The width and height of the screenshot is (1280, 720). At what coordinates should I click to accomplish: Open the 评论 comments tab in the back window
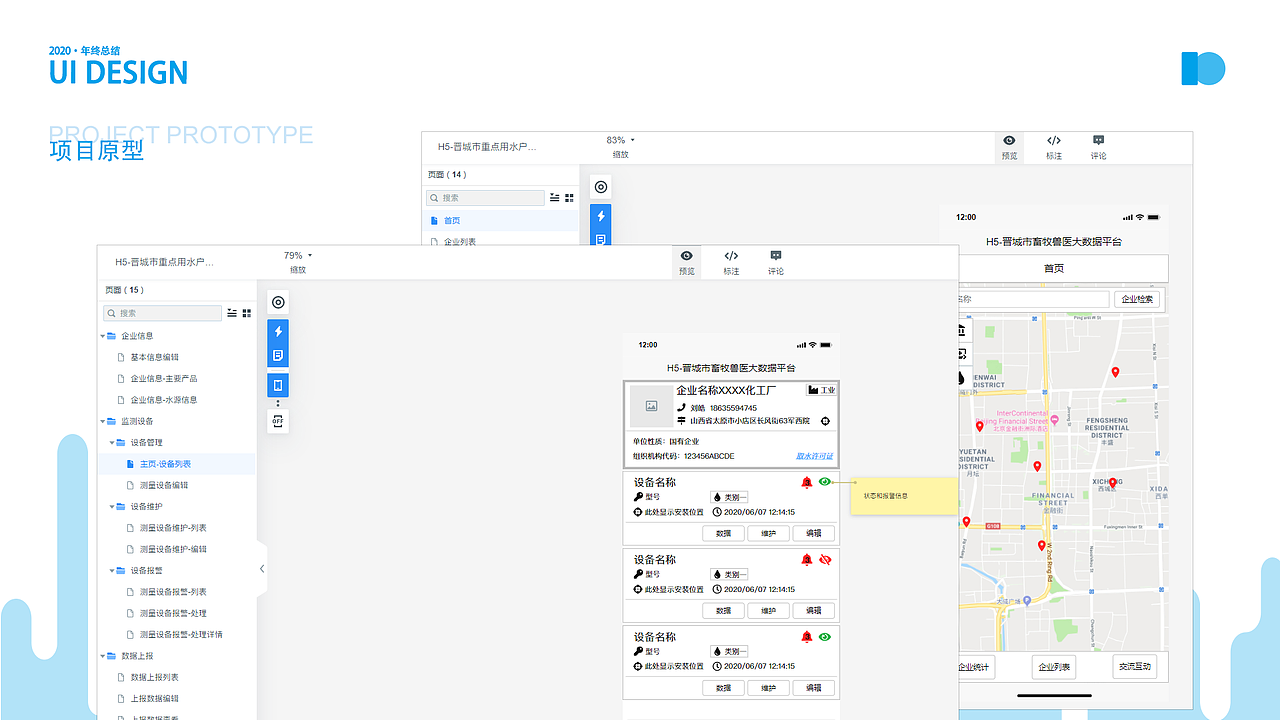pos(1098,147)
